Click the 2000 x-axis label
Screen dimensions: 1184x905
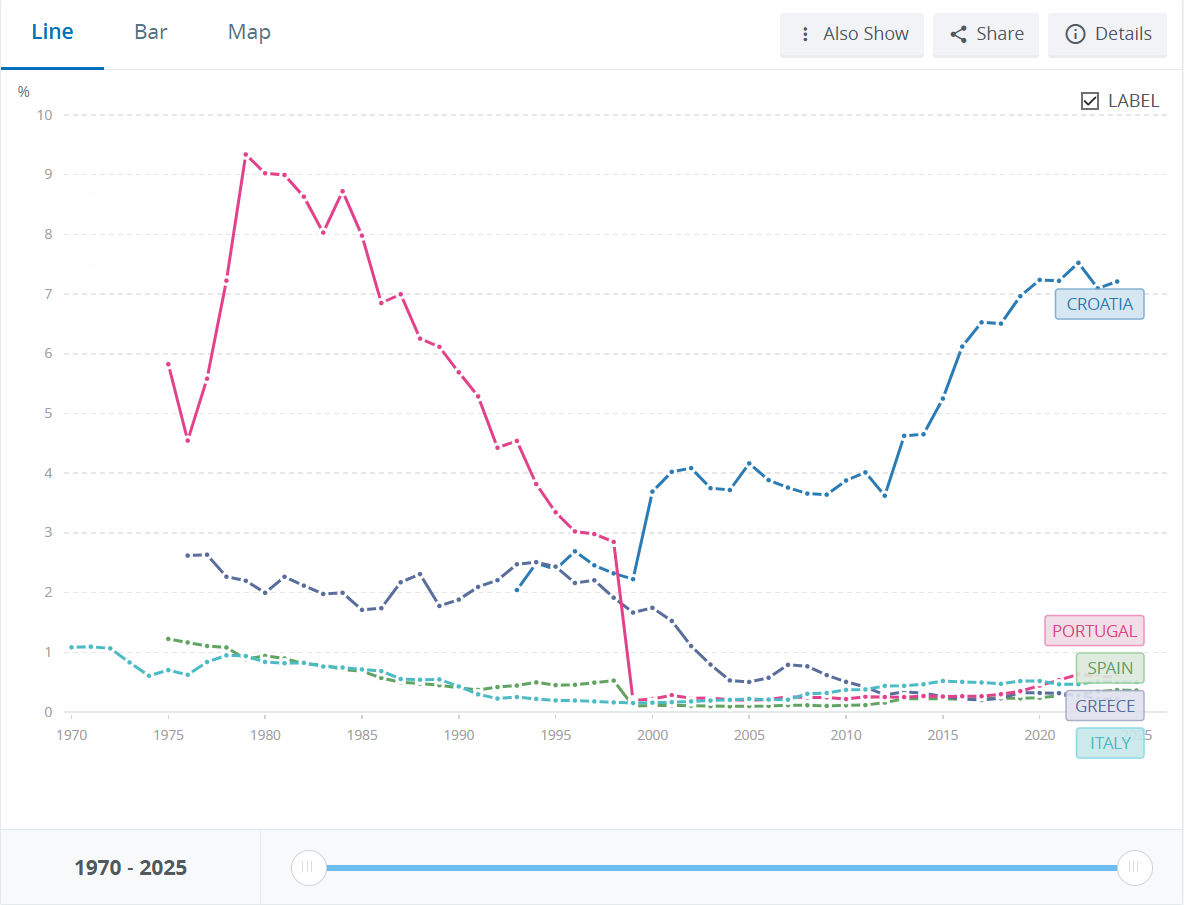652,735
